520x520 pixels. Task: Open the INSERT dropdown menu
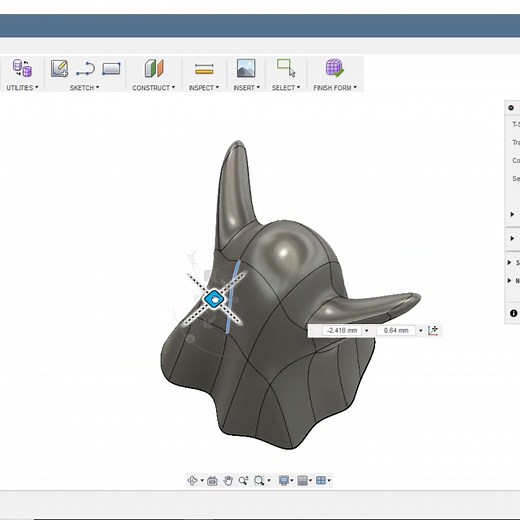pos(247,88)
